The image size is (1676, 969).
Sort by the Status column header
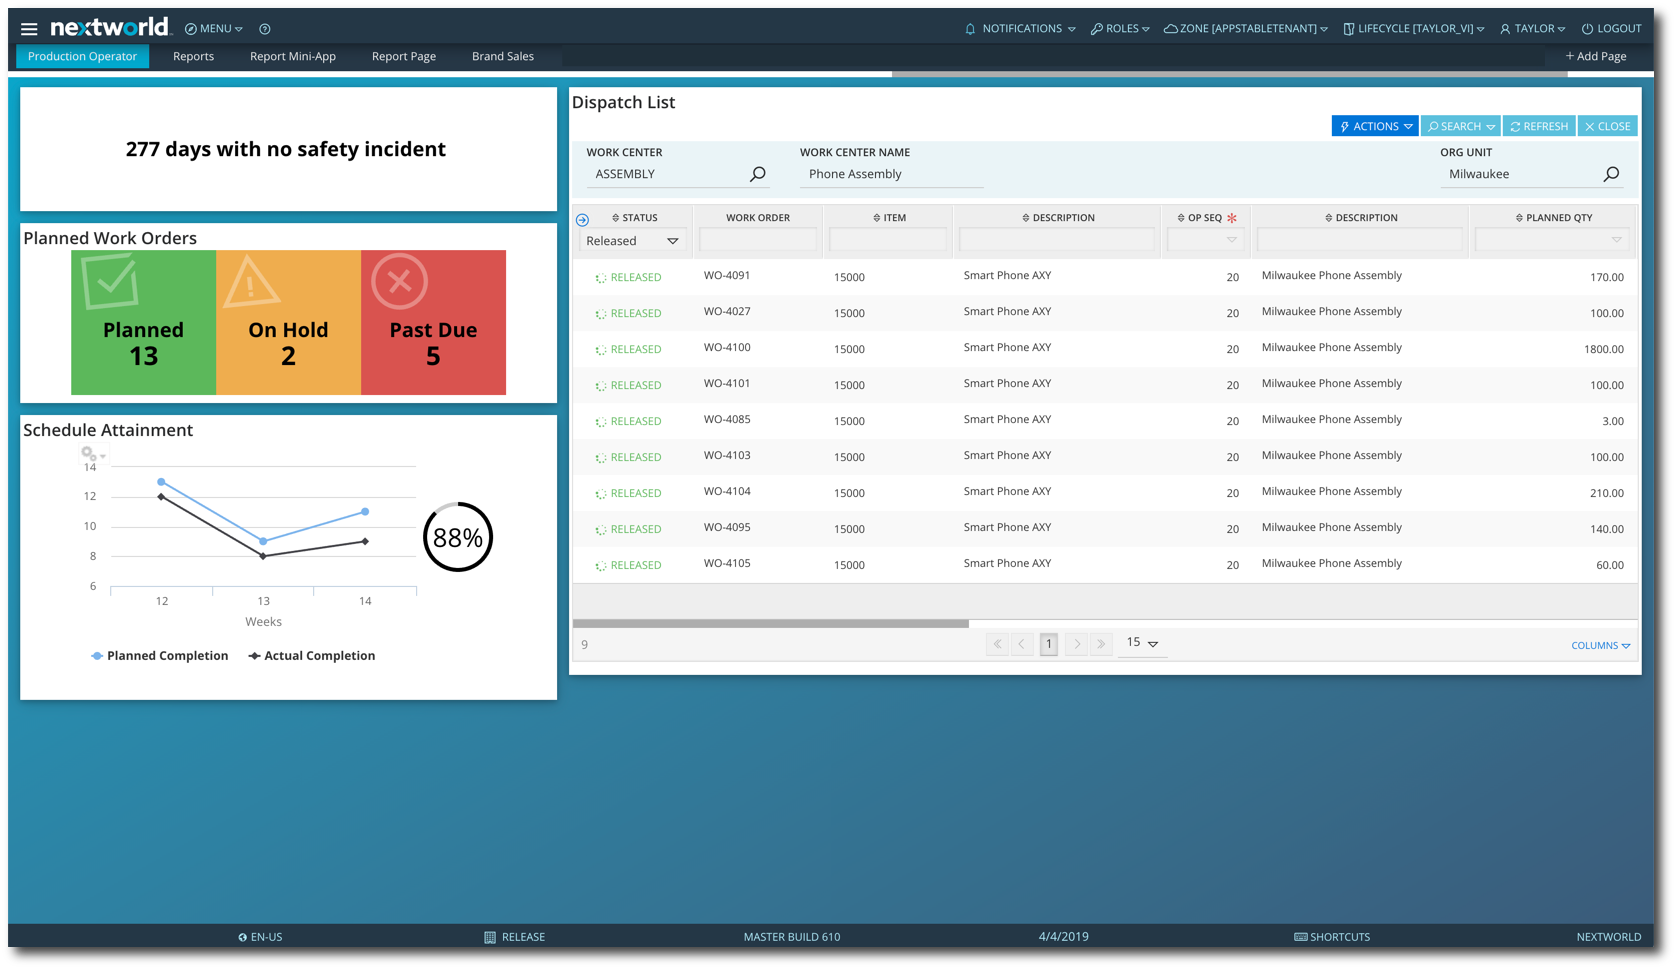pyautogui.click(x=635, y=217)
